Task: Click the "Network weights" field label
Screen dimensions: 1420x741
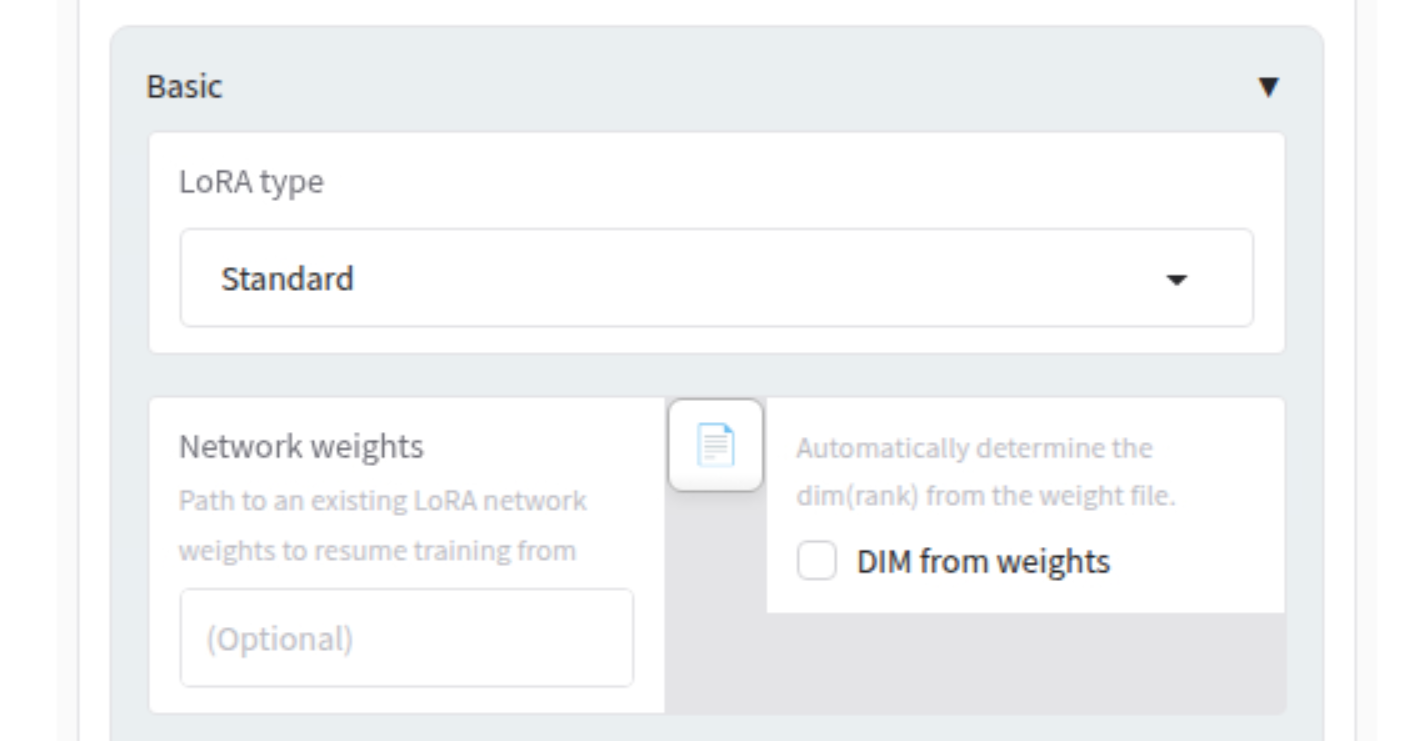Action: click(x=301, y=447)
